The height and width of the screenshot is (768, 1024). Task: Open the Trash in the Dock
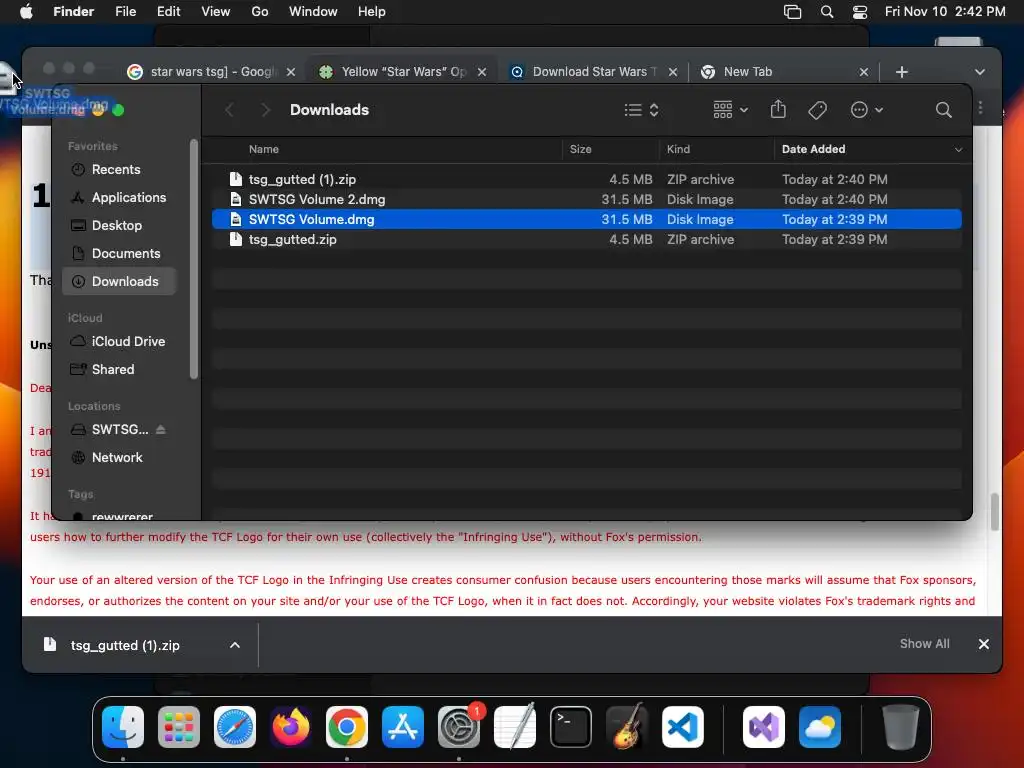pyautogui.click(x=901, y=727)
